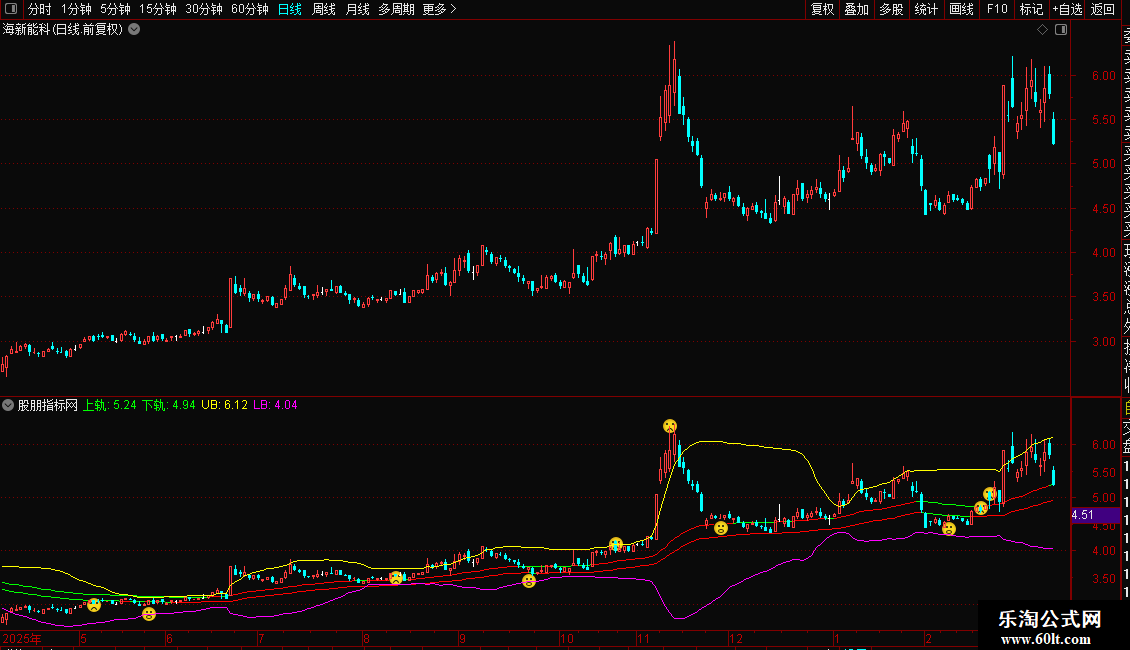Switch to 日线 daily chart

[x=290, y=9]
